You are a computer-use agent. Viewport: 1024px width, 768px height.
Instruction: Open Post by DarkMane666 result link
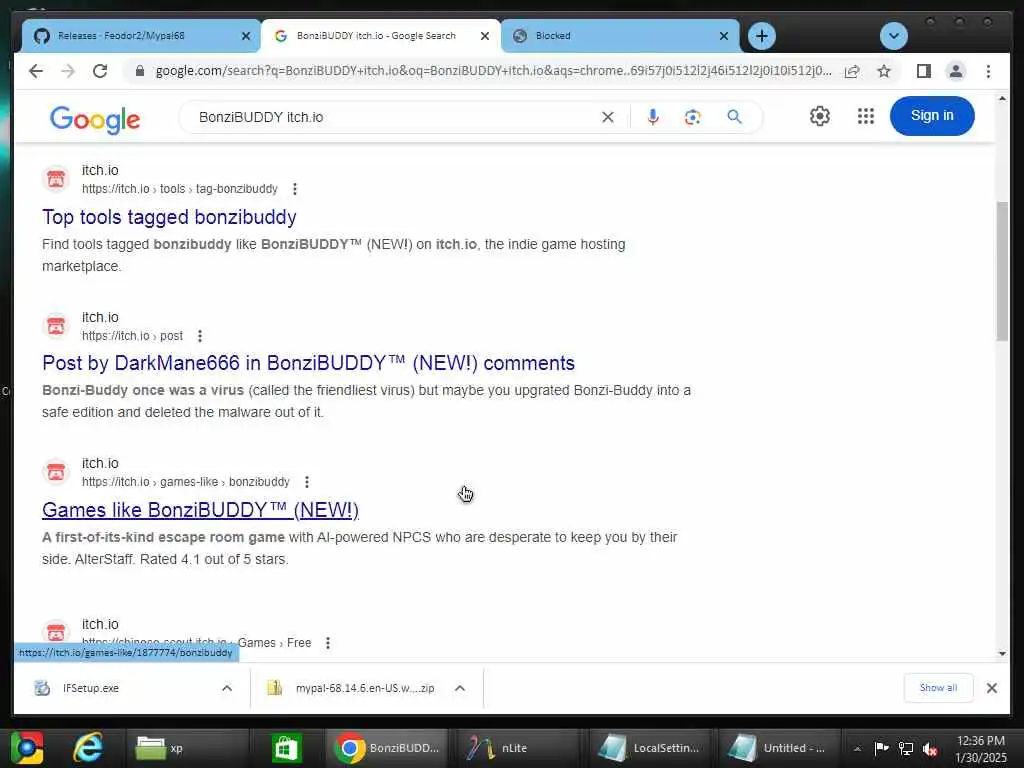click(x=308, y=363)
